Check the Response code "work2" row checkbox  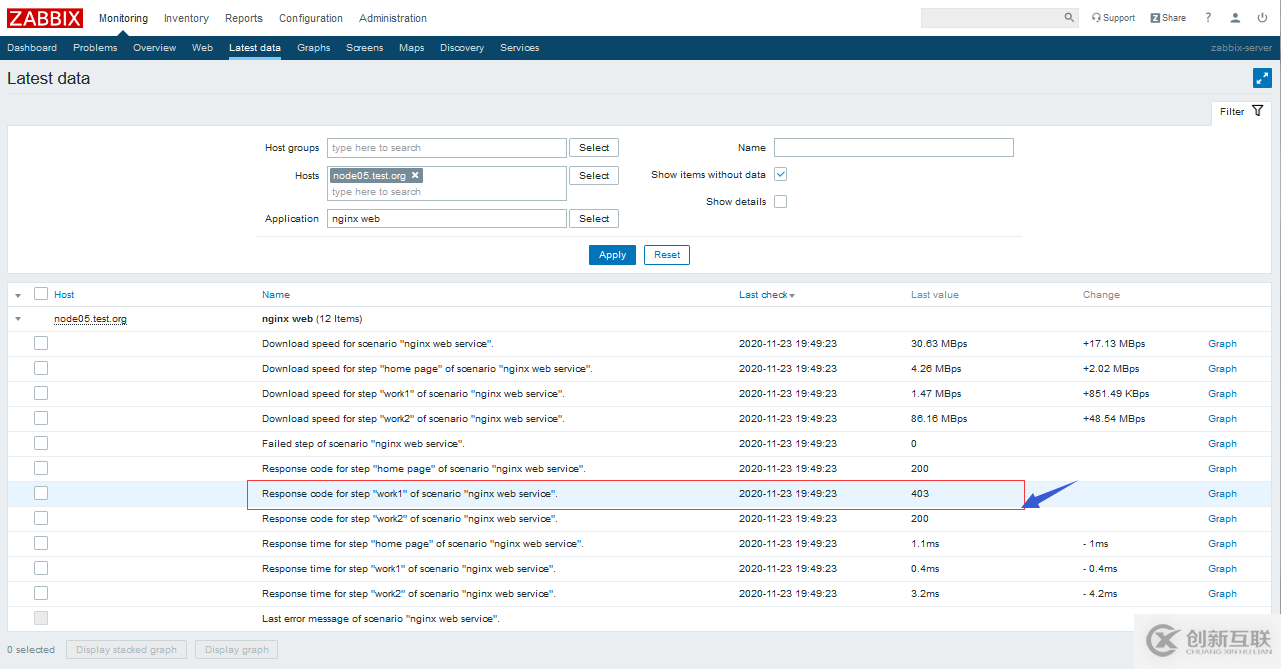(41, 518)
